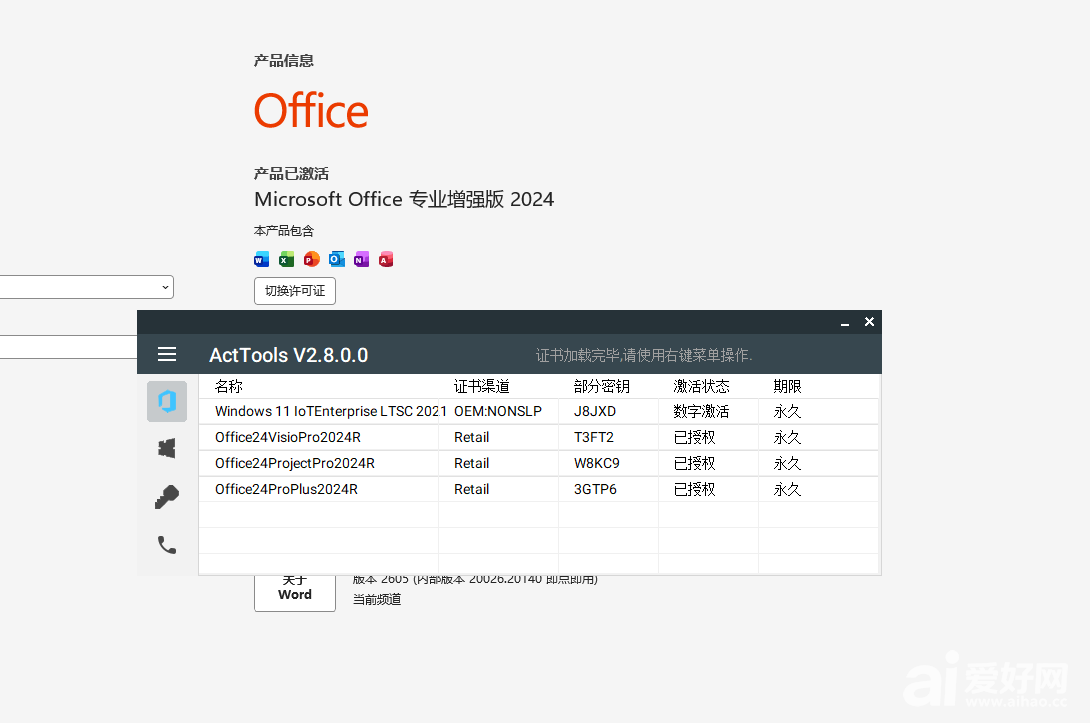Click 永久 in the Office24ProPlus2024R row
The width and height of the screenshot is (1090, 723).
point(788,489)
